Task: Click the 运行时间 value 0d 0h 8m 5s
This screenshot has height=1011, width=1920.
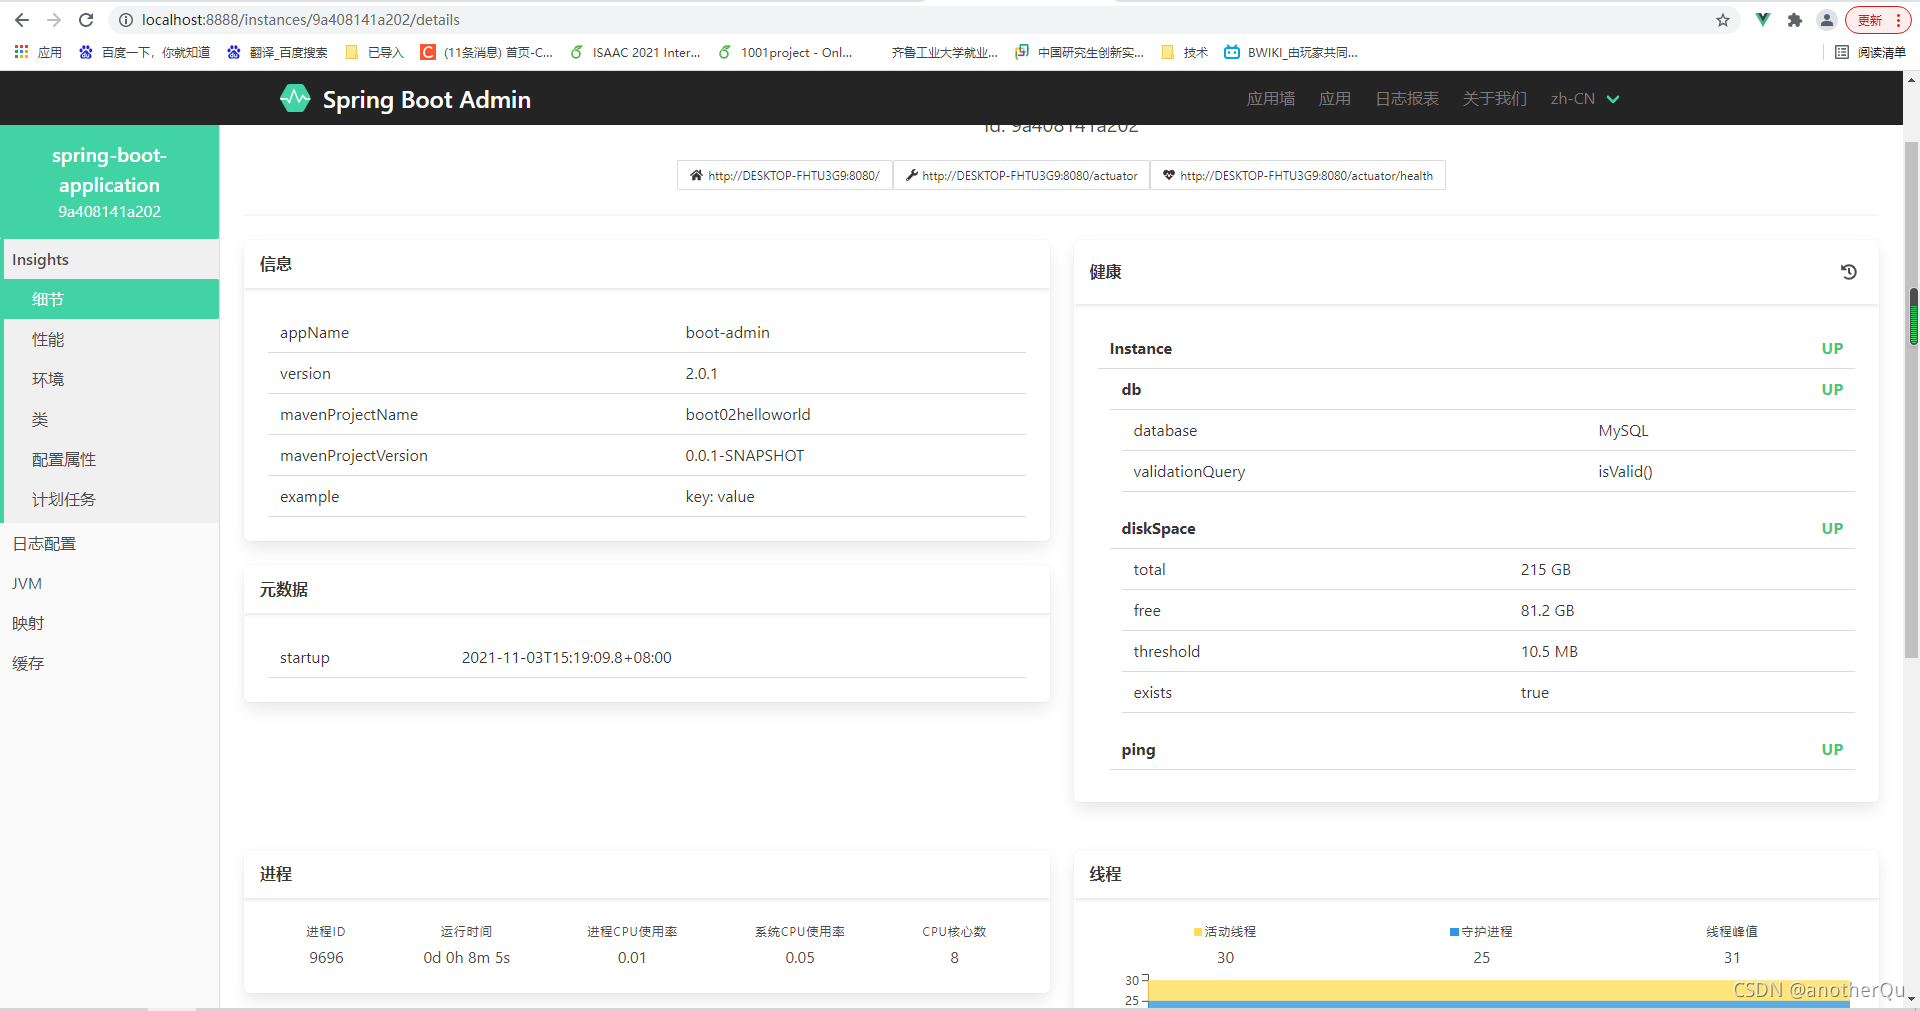Action: coord(466,957)
